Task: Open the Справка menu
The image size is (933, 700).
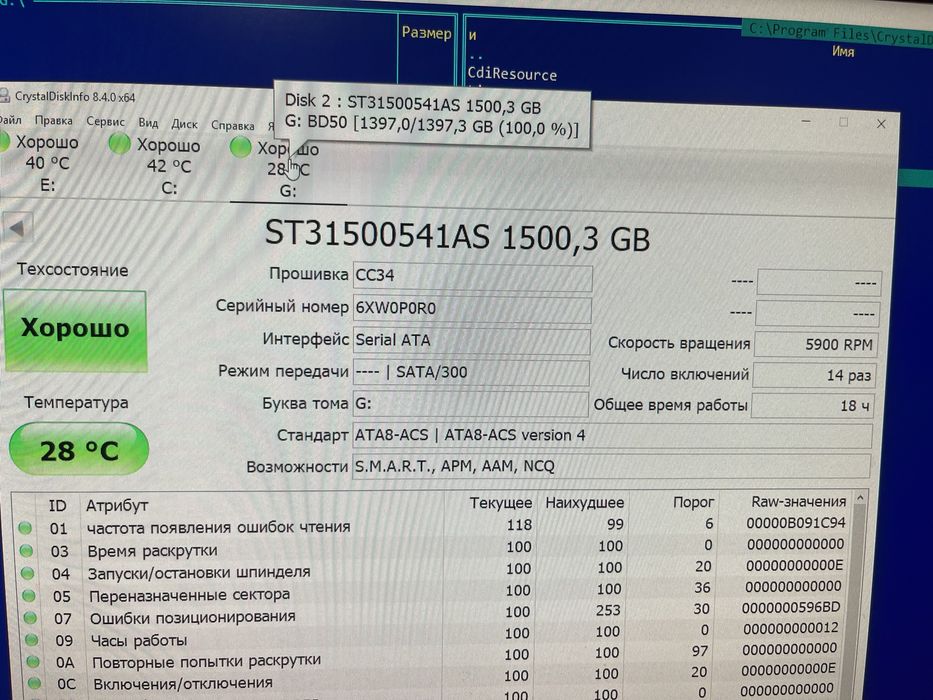Action: (233, 125)
